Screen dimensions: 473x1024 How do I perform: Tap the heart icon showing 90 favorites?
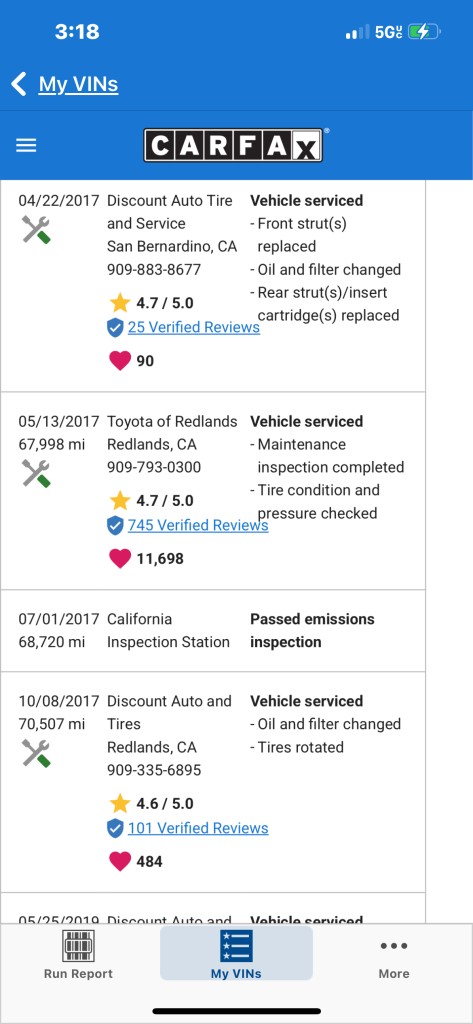[x=120, y=360]
